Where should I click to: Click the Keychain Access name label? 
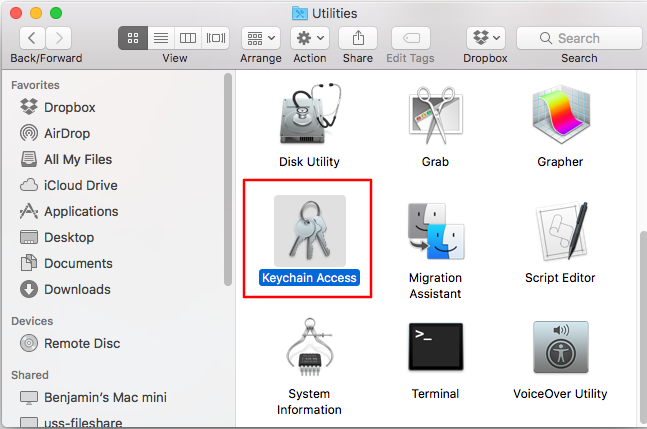[x=309, y=278]
